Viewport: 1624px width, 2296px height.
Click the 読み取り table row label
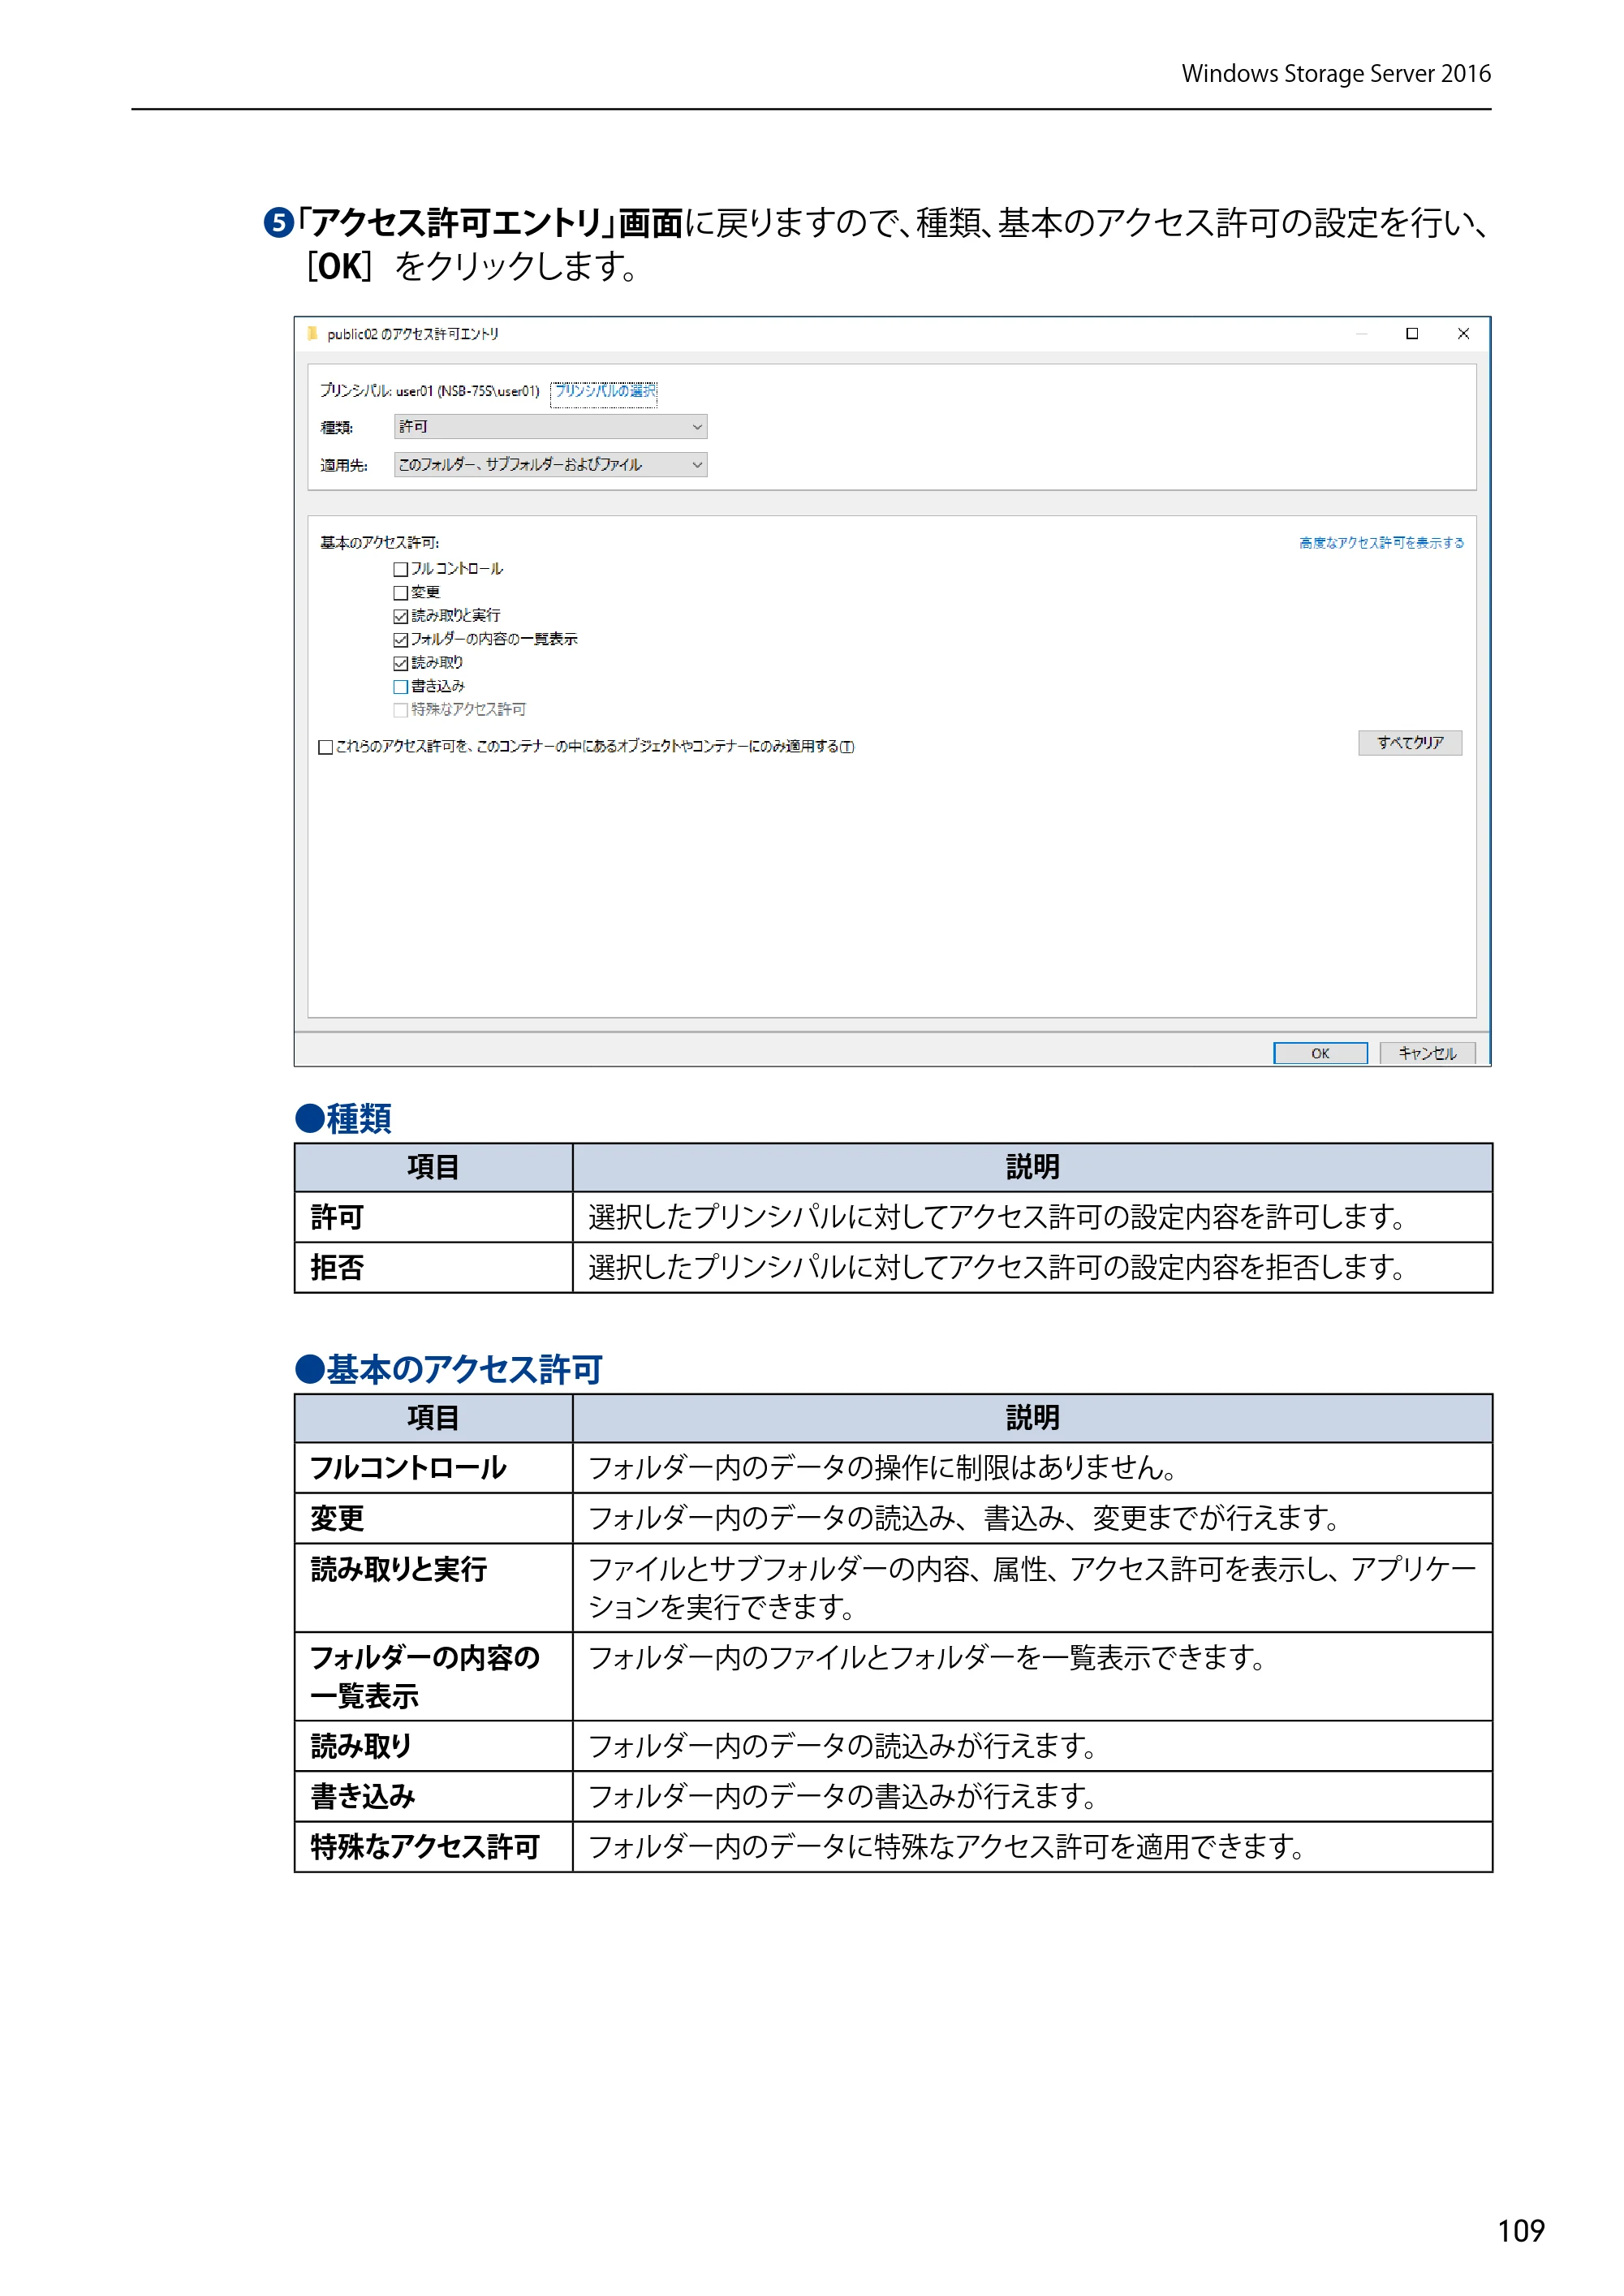click(361, 1746)
